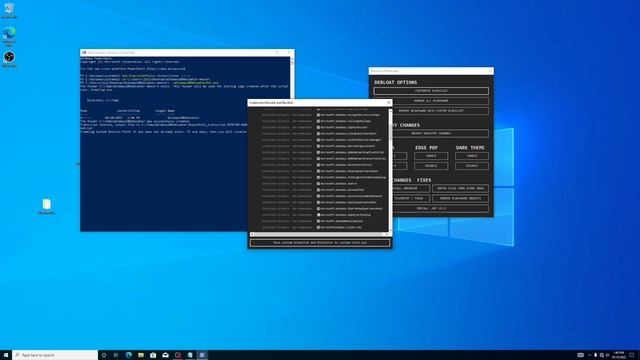Toggle Microsoft.Windows.CloudExperienceHost checkbox
The width and height of the screenshot is (640, 360).
point(318,133)
